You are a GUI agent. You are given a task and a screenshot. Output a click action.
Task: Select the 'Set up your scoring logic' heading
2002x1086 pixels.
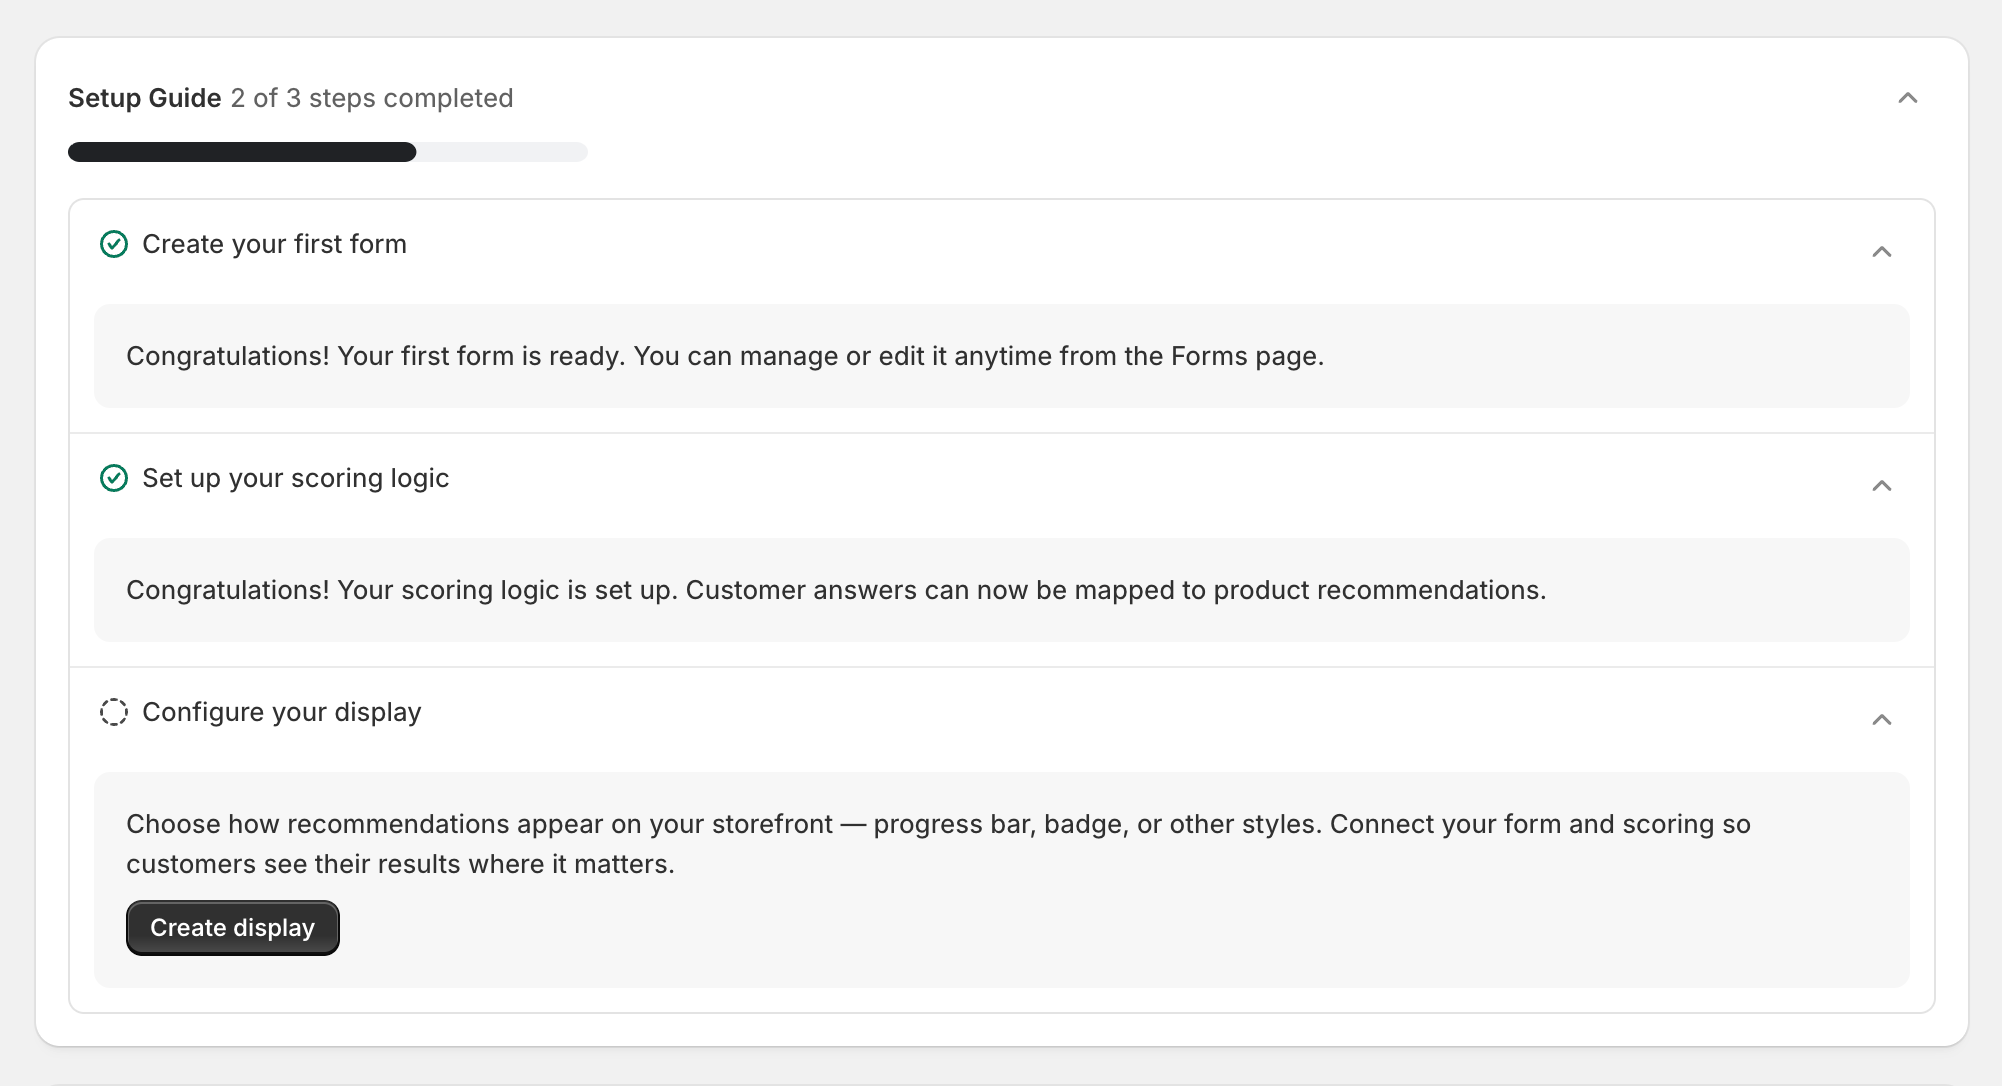295,478
